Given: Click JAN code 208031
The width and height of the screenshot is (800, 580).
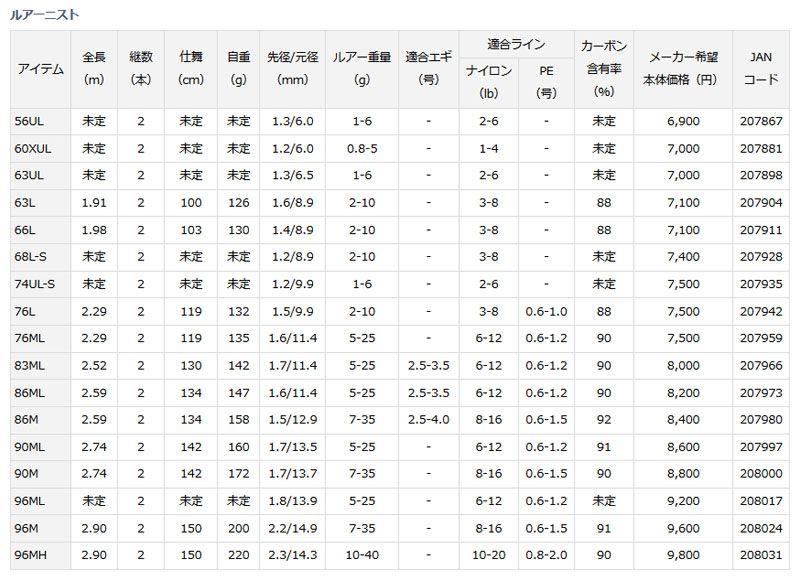Looking at the screenshot, I should (761, 555).
